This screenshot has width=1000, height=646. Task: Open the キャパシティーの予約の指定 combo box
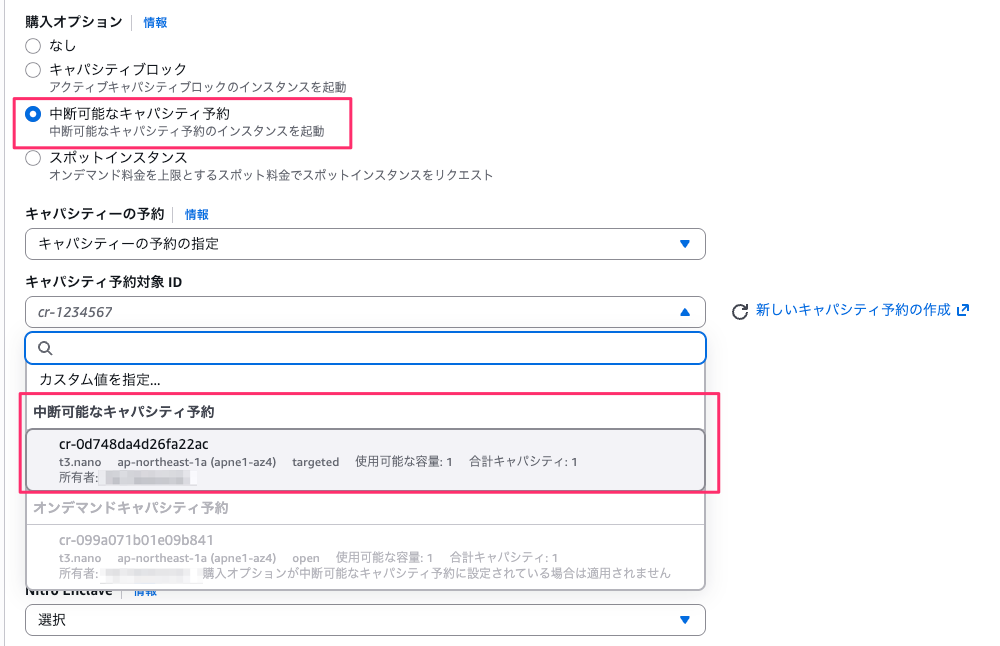[360, 243]
